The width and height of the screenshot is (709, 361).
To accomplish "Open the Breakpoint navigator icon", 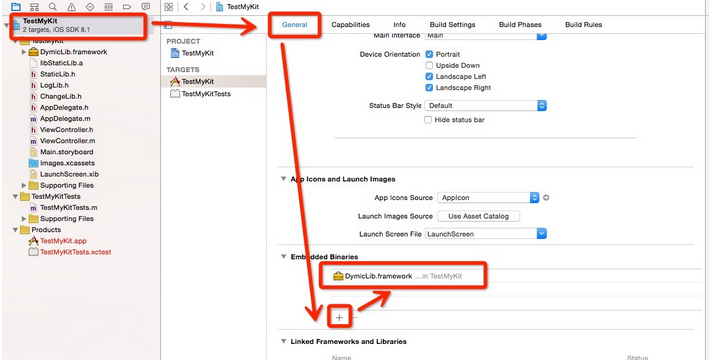I will (127, 7).
